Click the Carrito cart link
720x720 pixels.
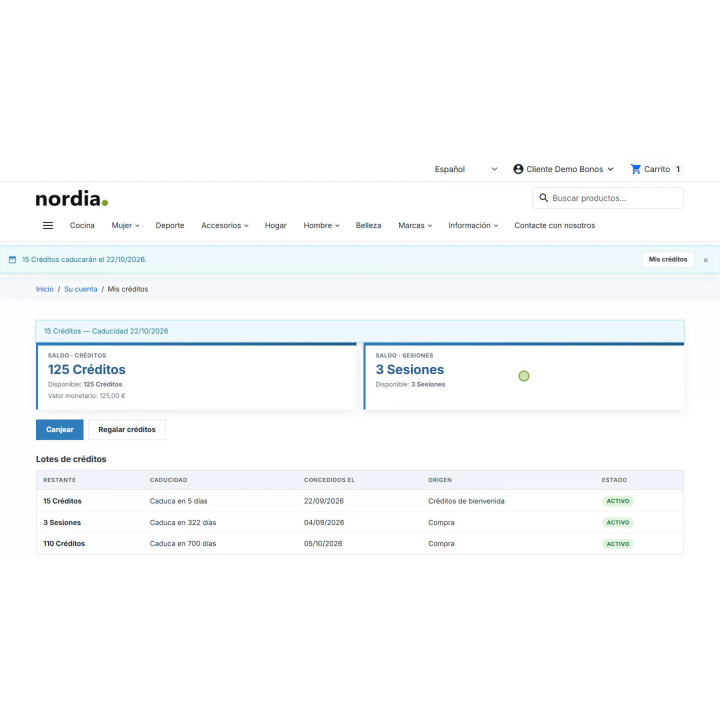pos(656,169)
